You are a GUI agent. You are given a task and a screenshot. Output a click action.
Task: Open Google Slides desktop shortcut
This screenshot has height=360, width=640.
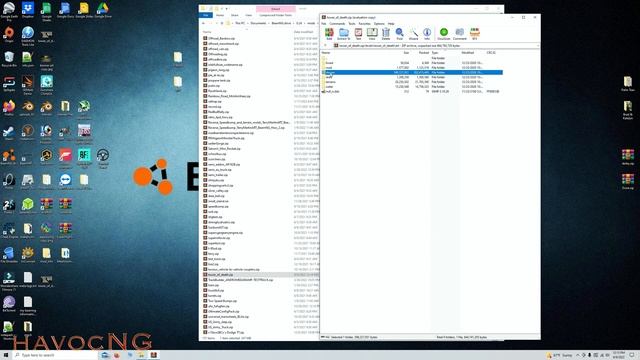(84, 10)
